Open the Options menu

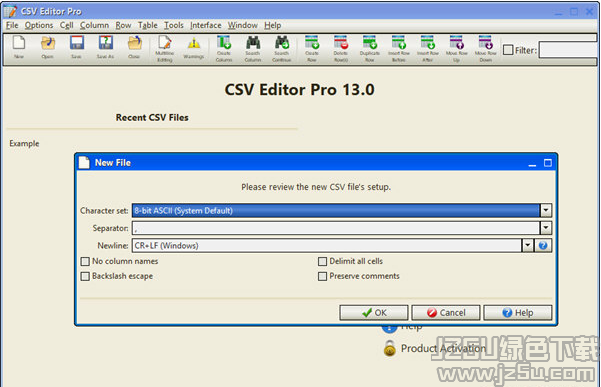coord(39,25)
